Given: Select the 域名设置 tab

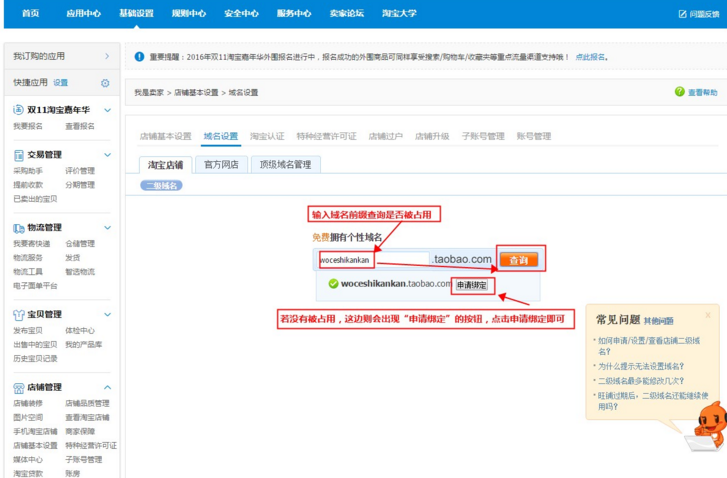Looking at the screenshot, I should point(221,136).
